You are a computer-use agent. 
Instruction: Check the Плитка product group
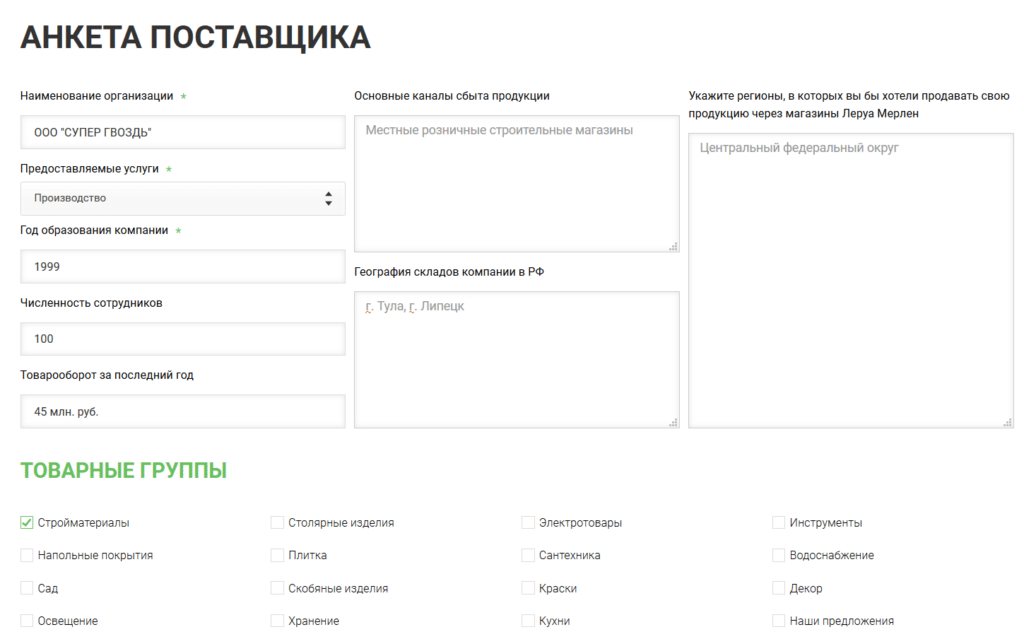(x=278, y=556)
